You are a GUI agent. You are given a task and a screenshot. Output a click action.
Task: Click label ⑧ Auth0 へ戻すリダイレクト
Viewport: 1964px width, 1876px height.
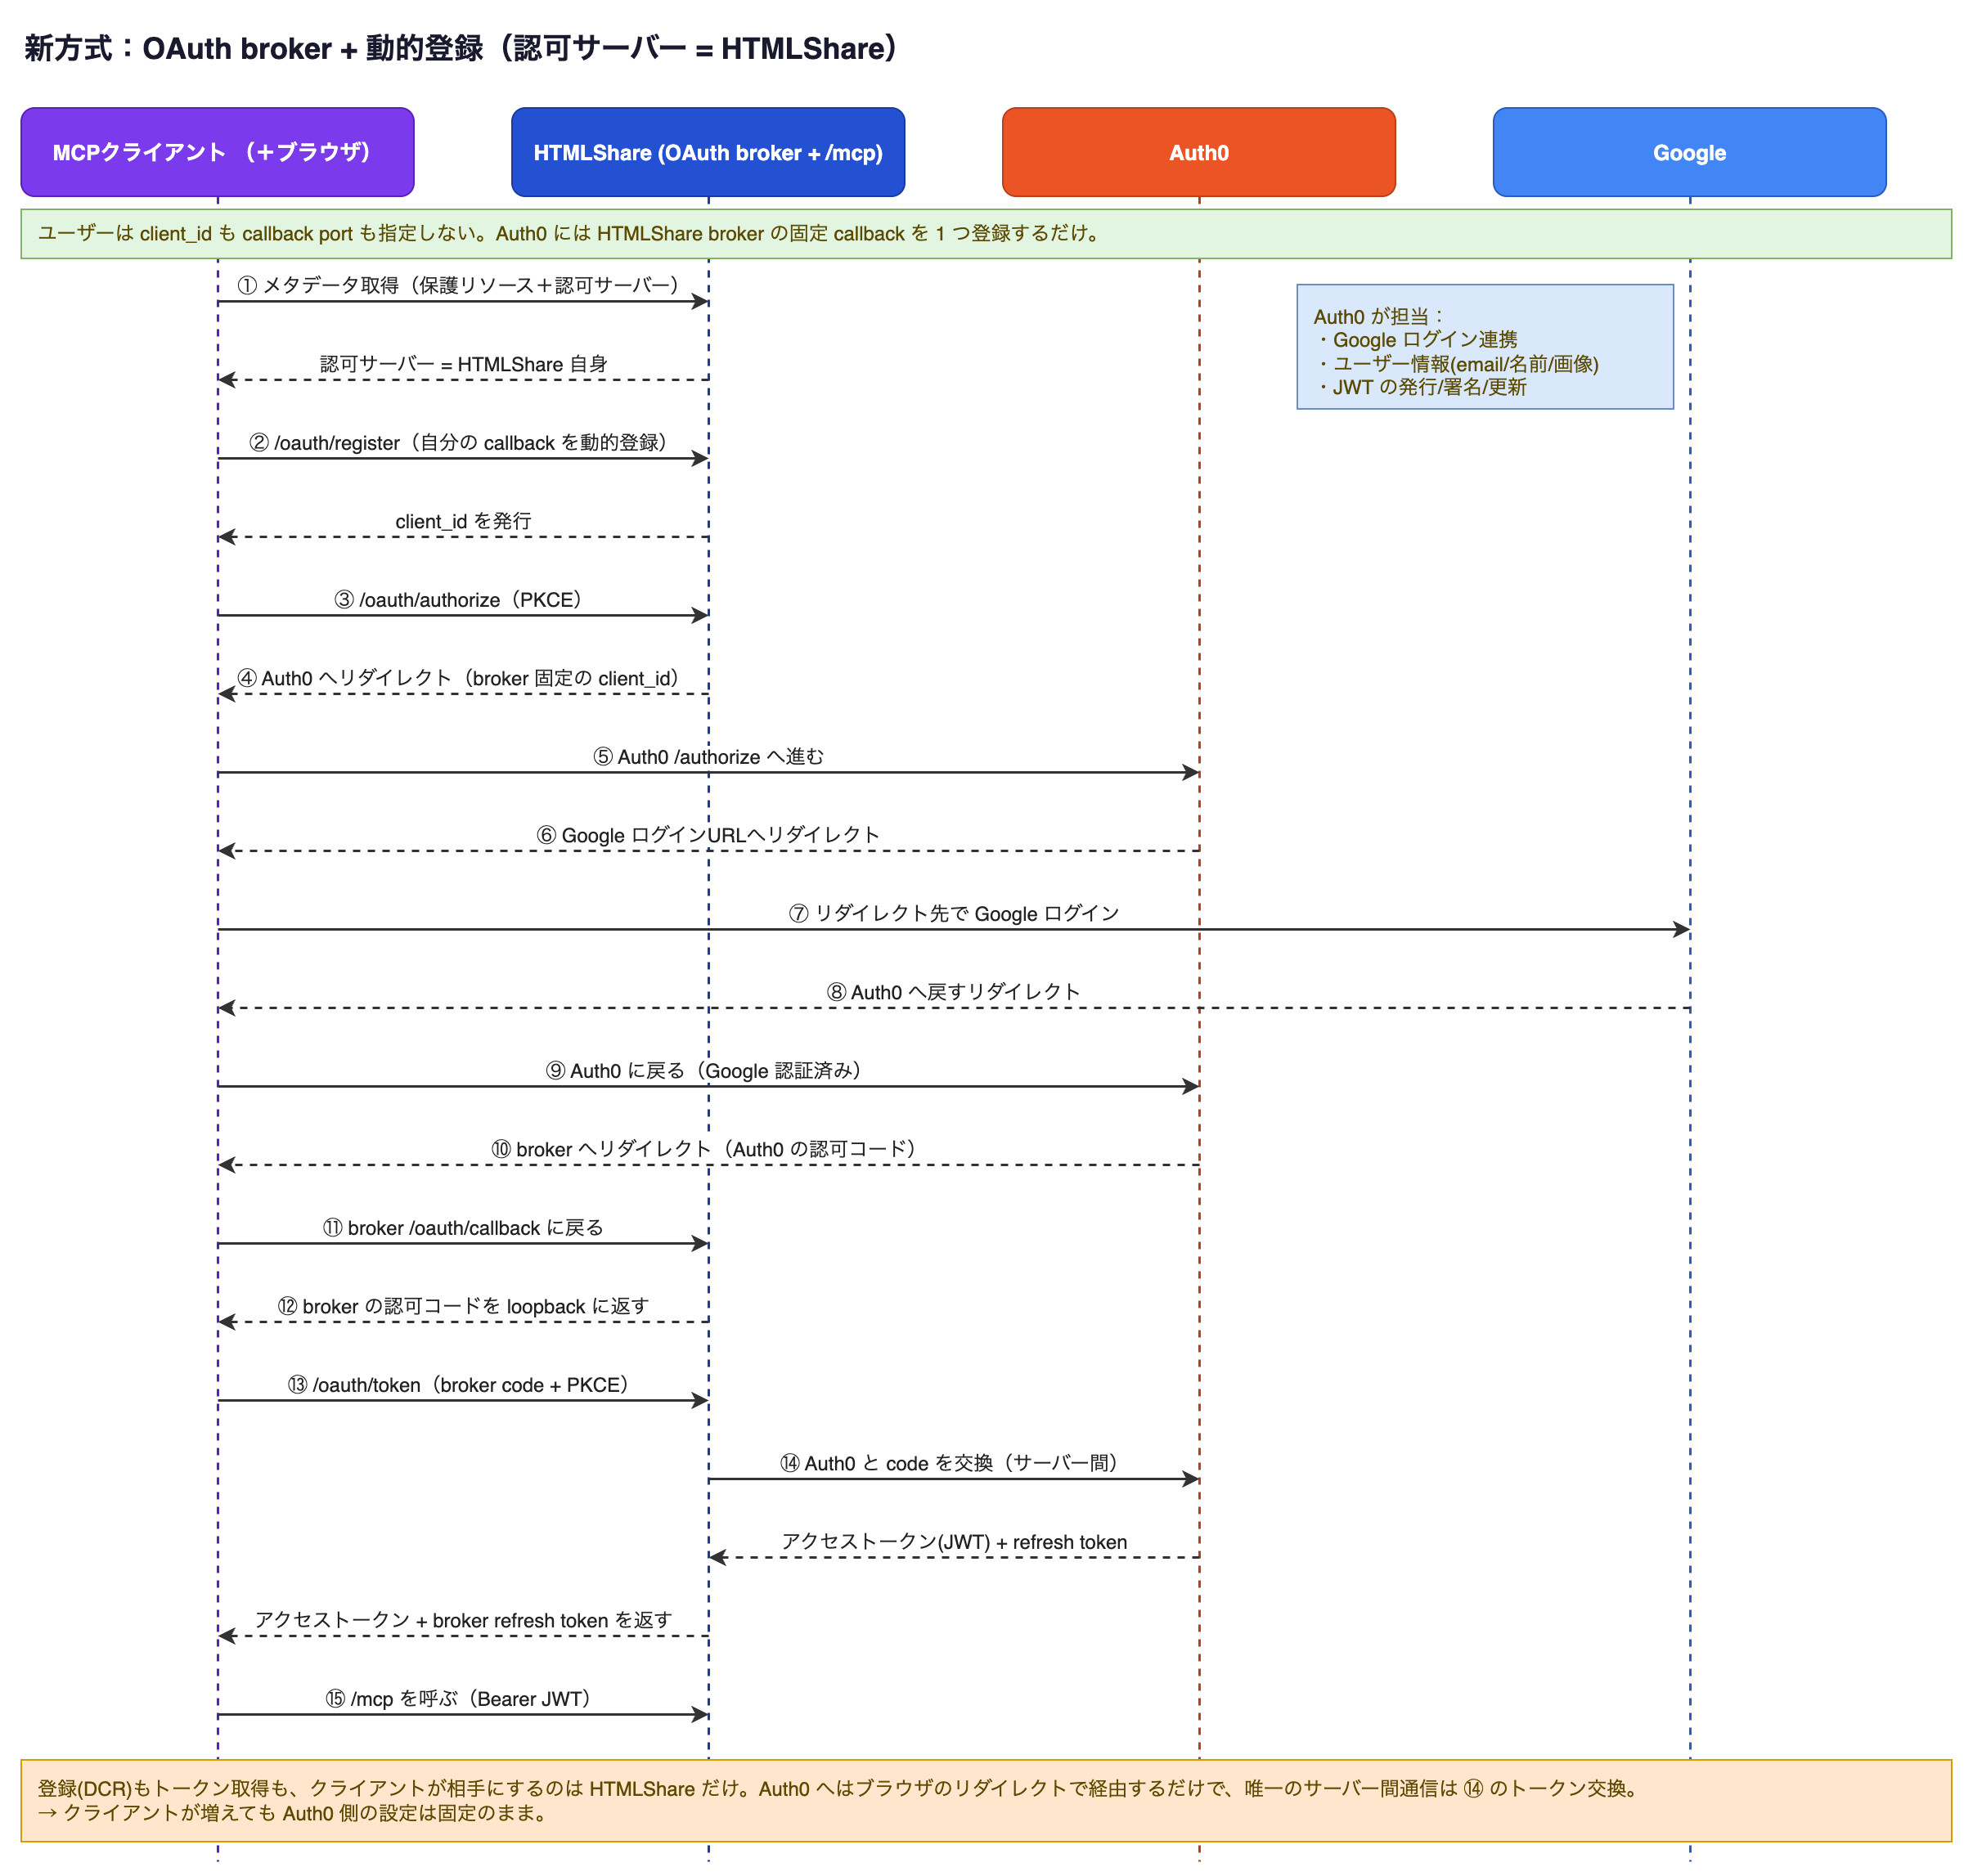[x=954, y=992]
